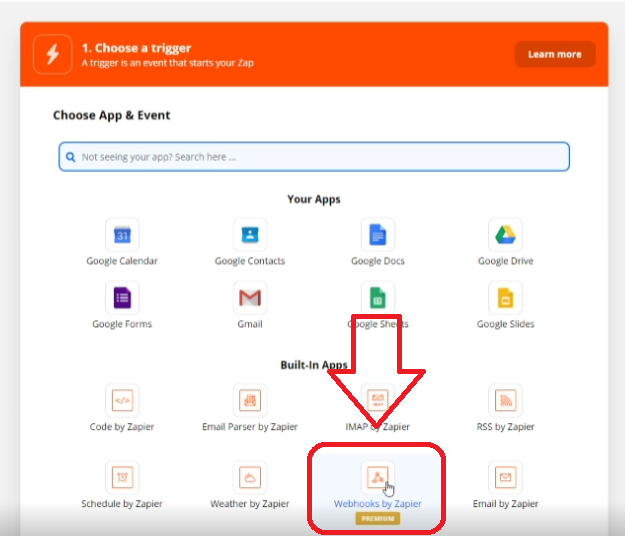This screenshot has width=625, height=536.
Task: Click the Webhooks by Zapier icon
Action: [377, 477]
